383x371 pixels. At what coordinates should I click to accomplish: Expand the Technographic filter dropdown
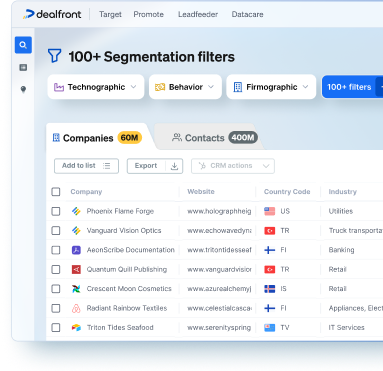click(96, 87)
